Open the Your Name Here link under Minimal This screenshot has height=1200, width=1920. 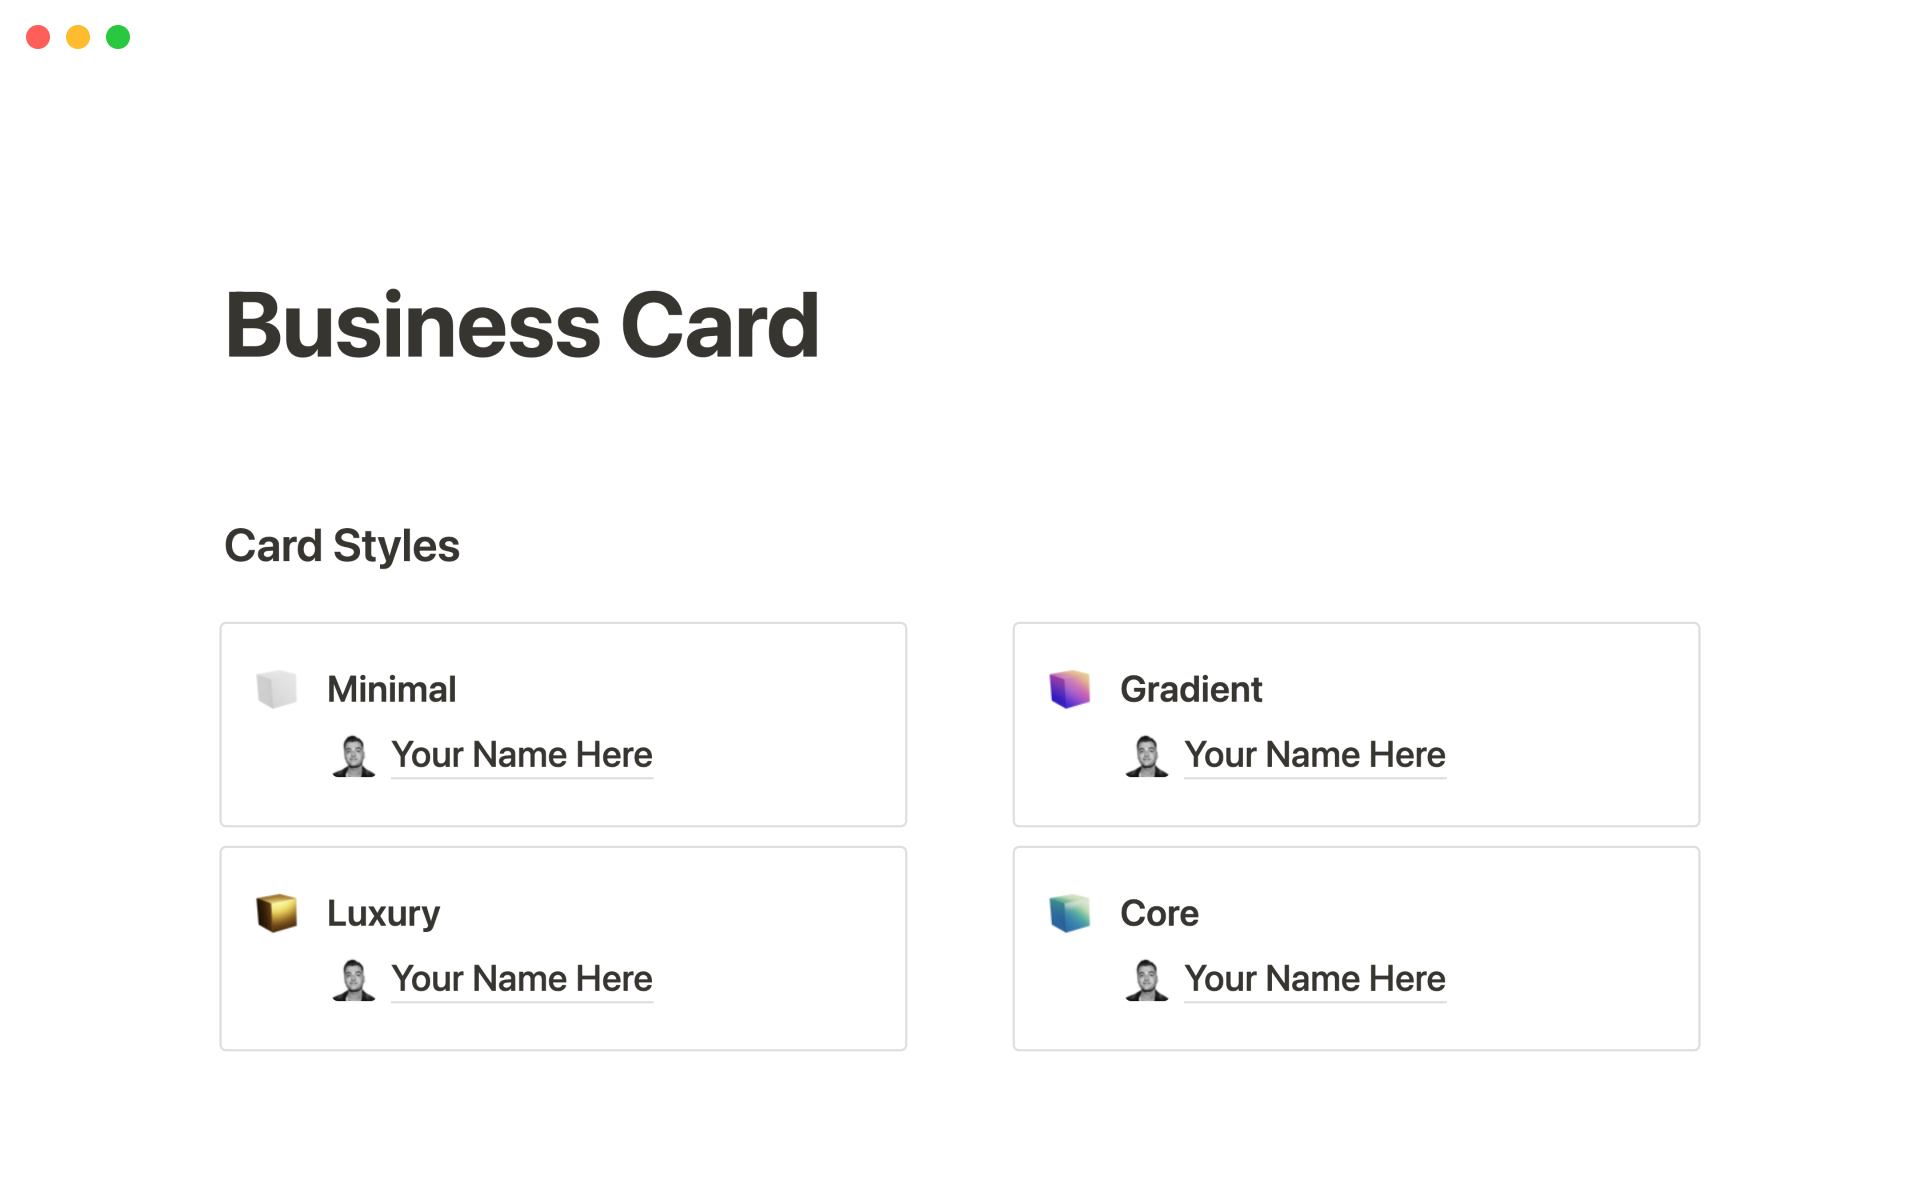click(521, 755)
